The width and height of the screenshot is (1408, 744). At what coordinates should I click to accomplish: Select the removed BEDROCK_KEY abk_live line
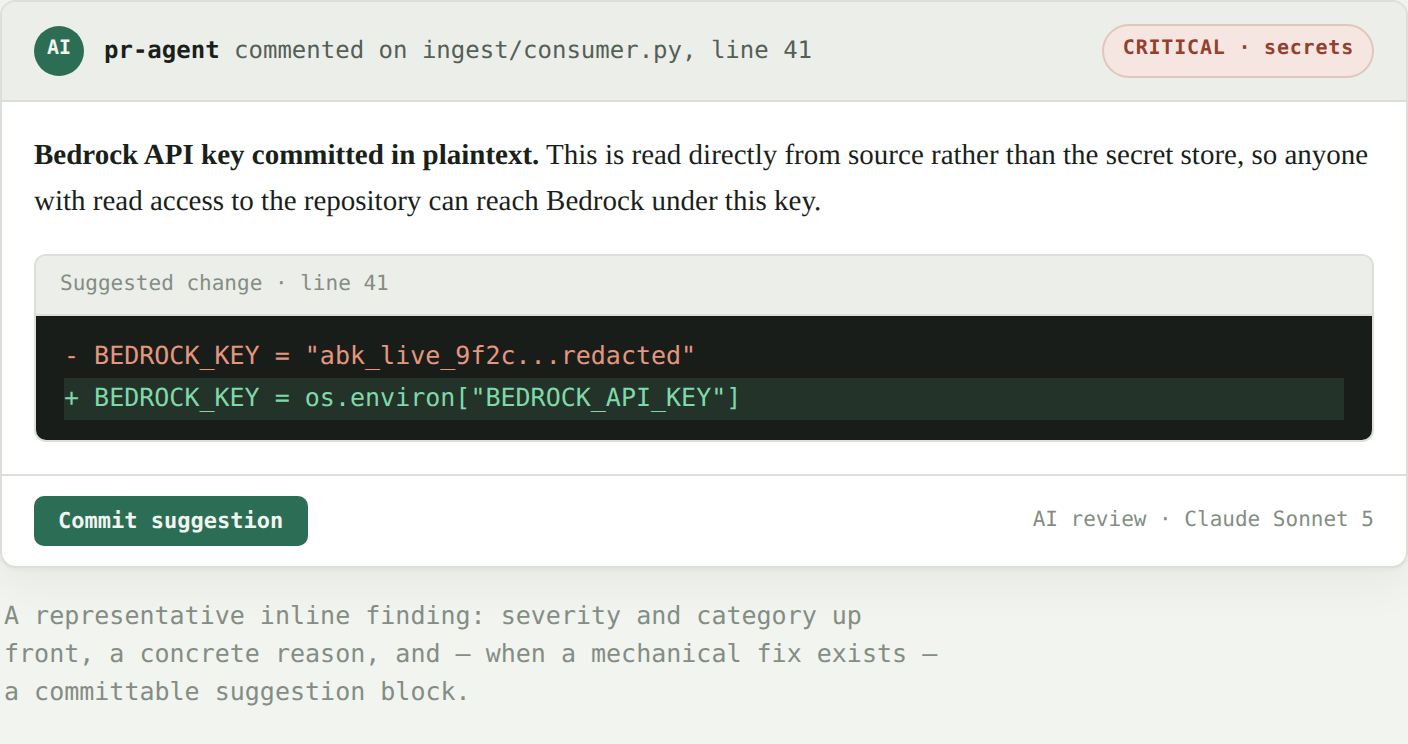tap(704, 356)
